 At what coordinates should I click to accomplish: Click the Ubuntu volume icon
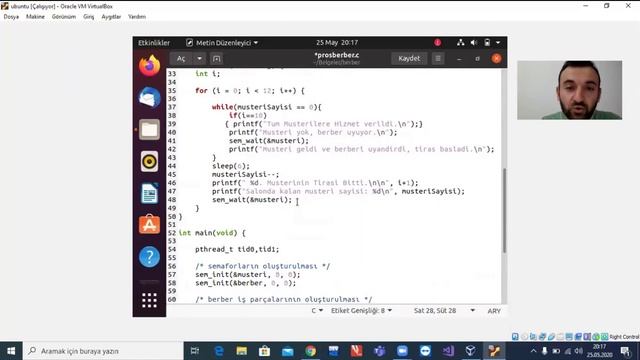point(474,42)
